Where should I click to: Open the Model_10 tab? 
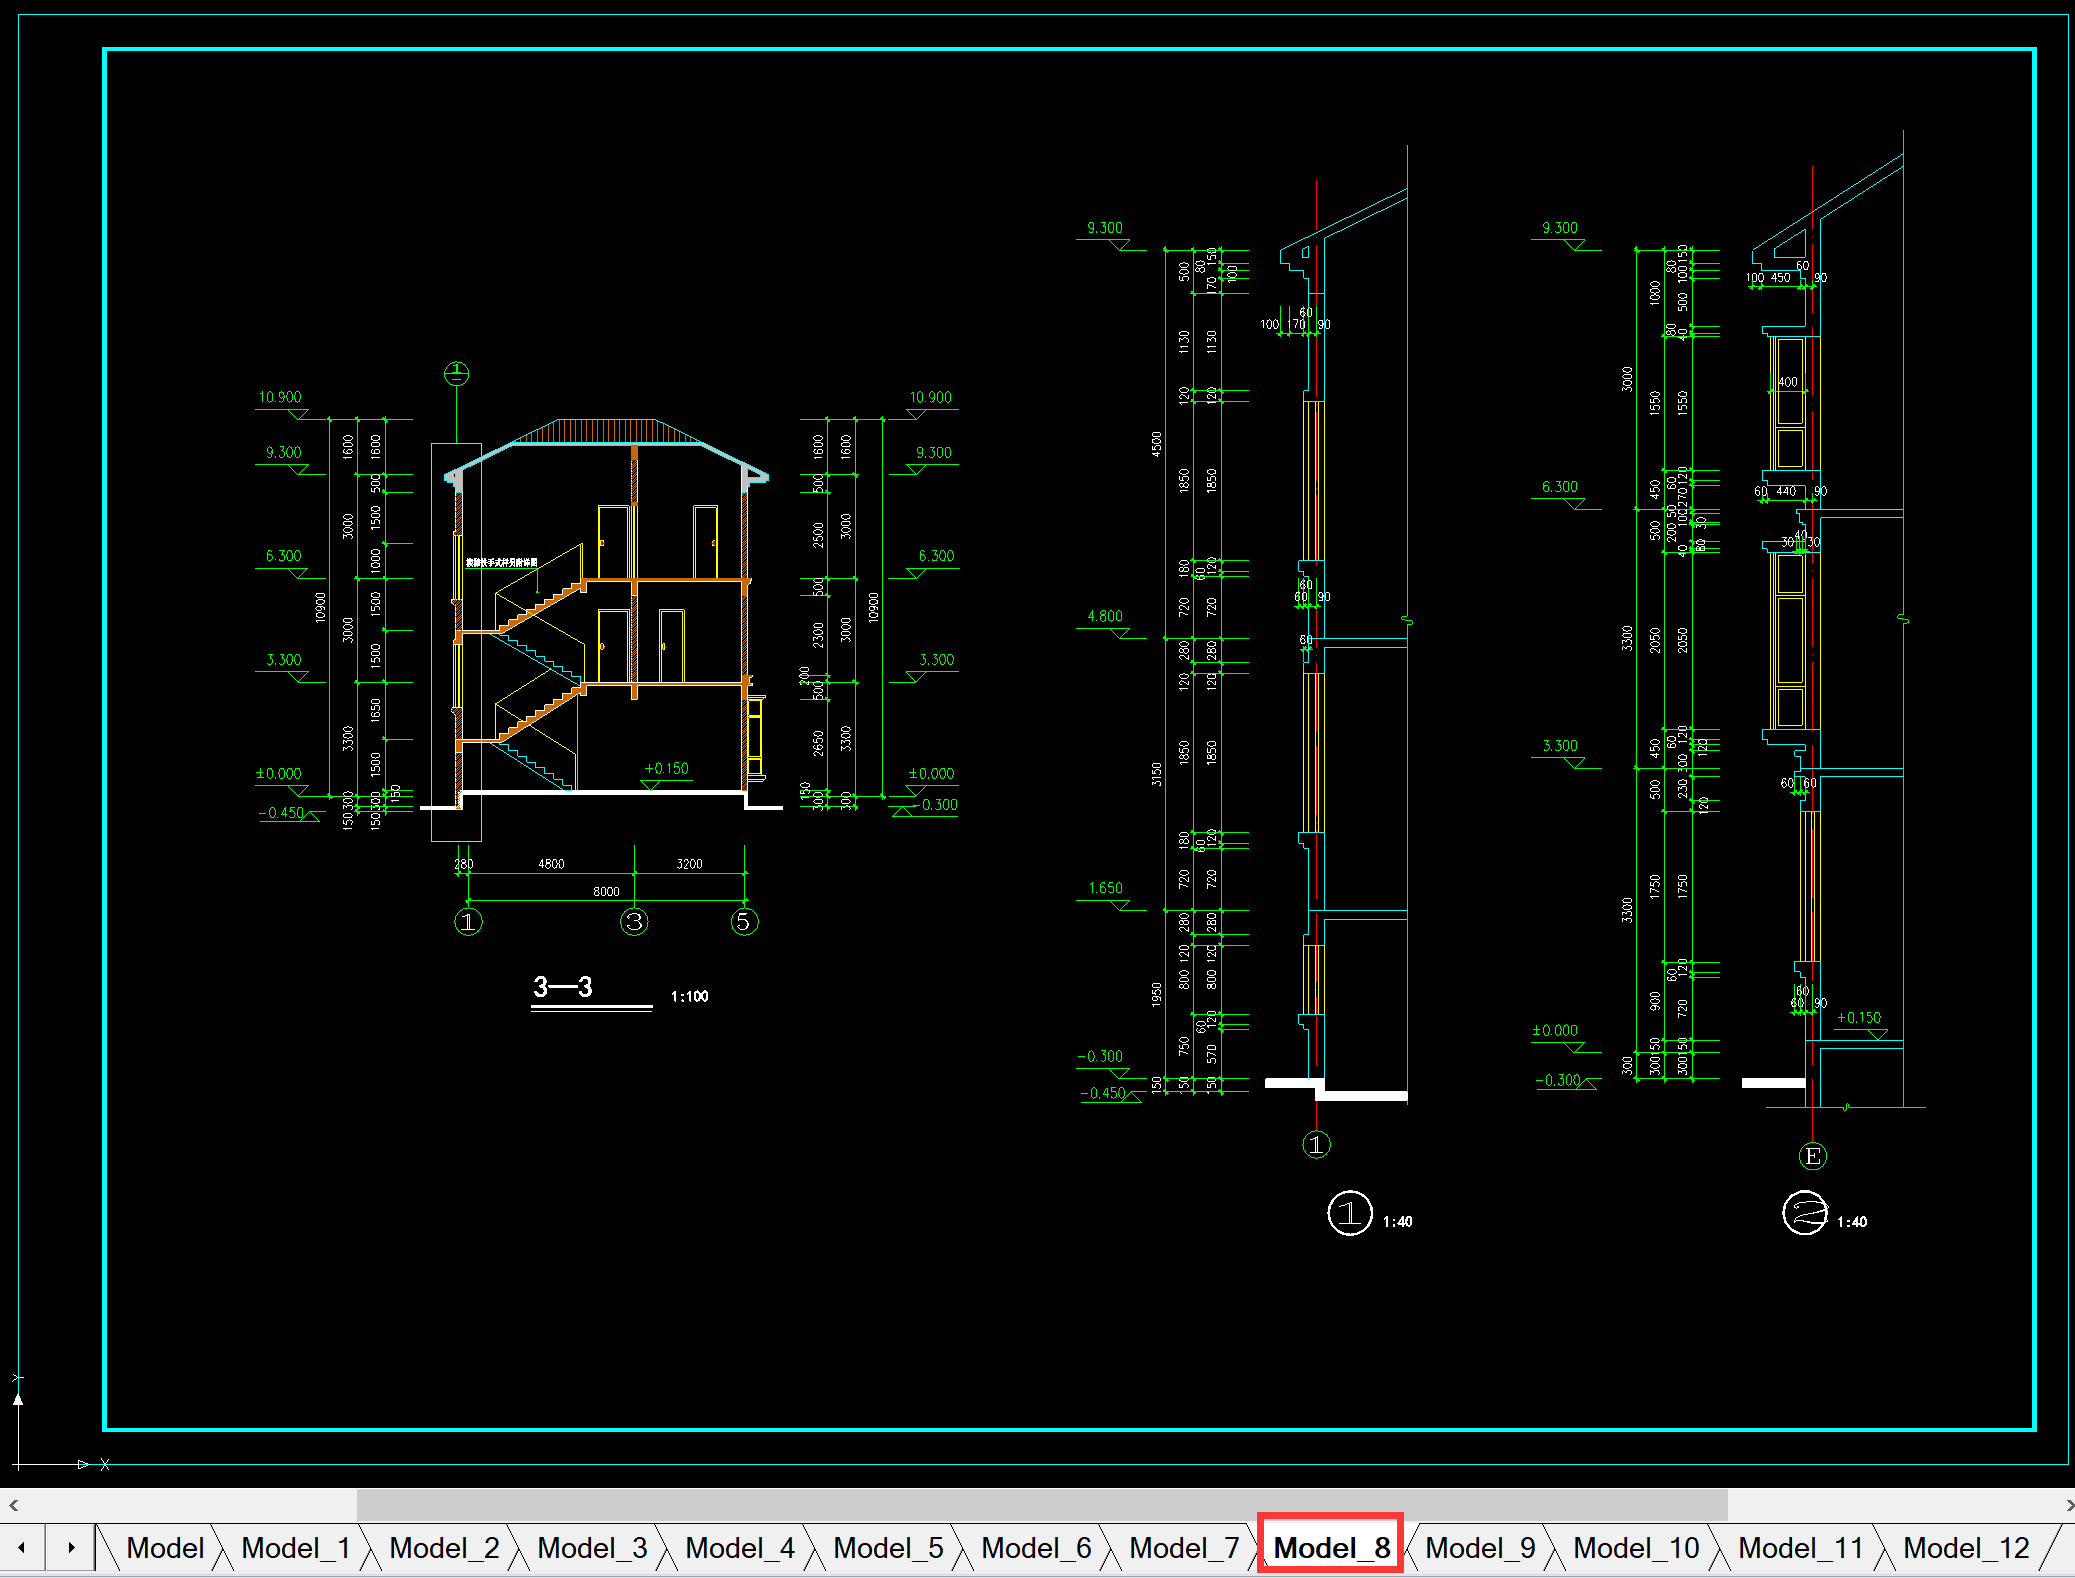click(1636, 1548)
